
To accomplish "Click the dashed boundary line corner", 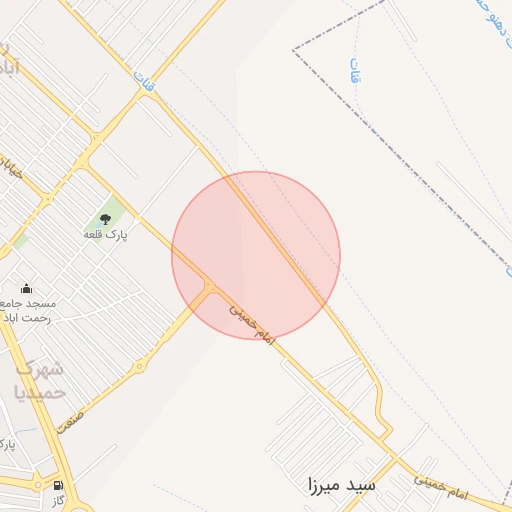I will click(293, 50).
